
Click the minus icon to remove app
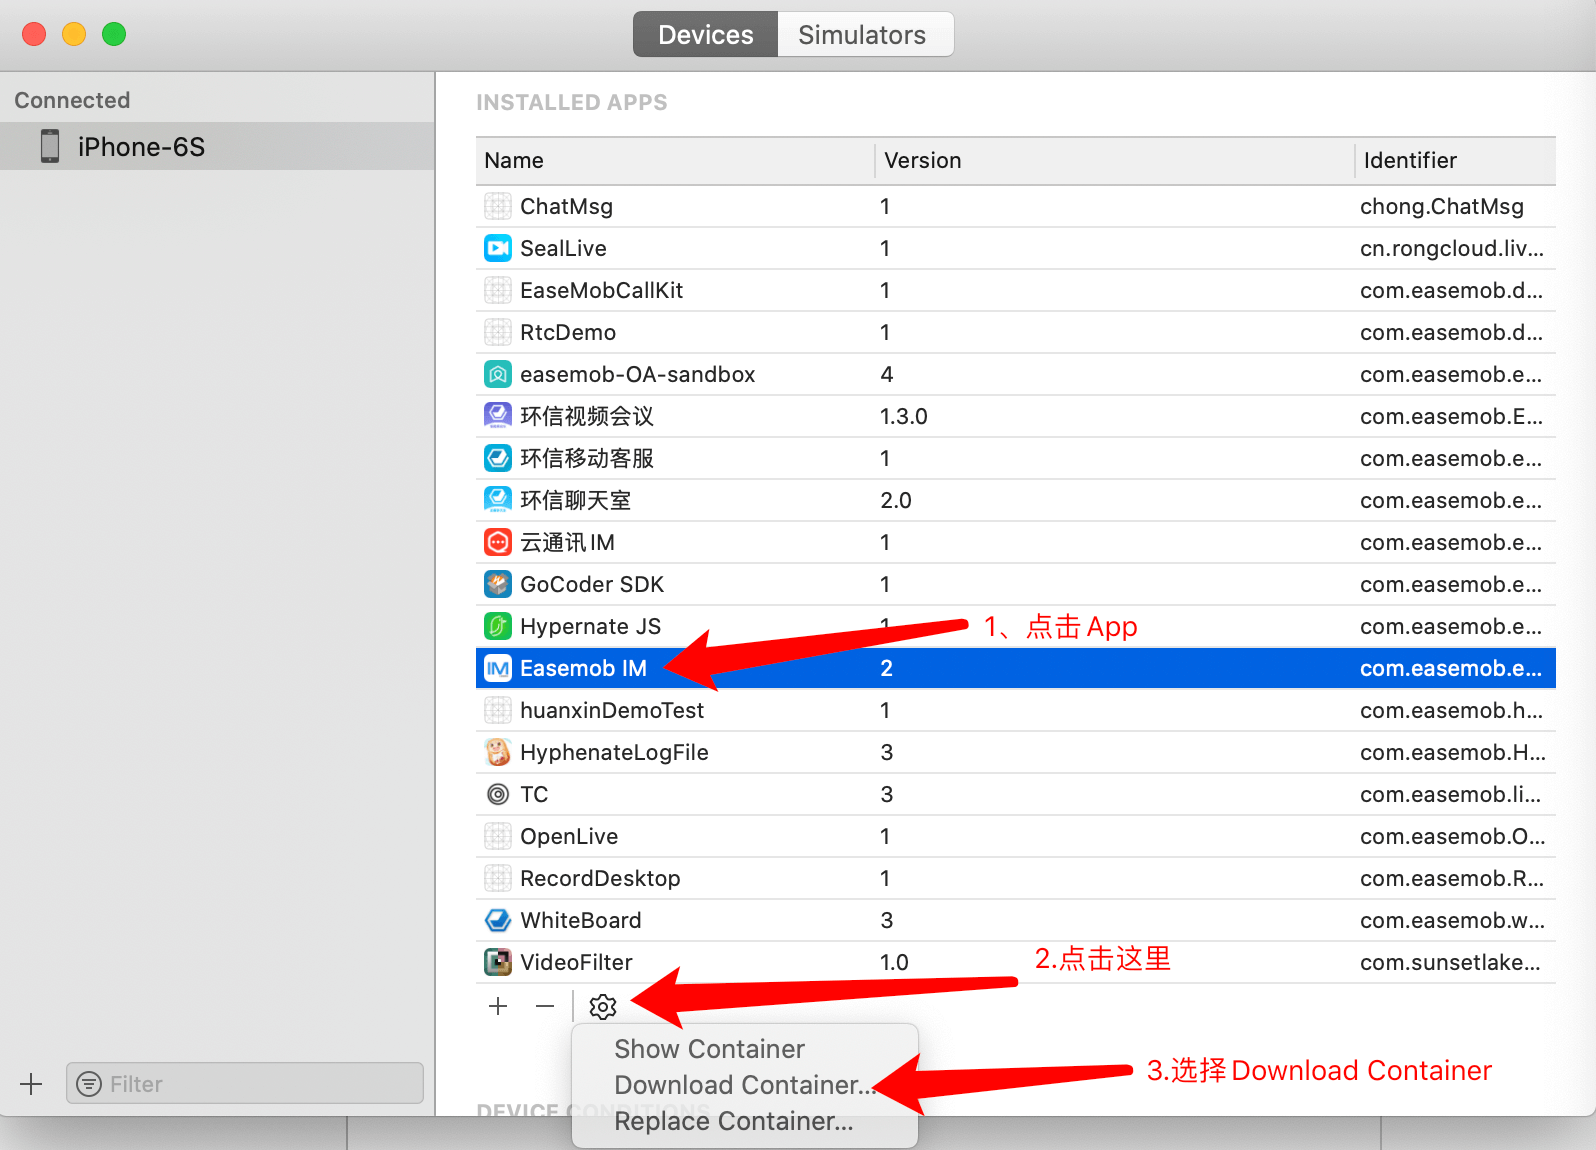coord(545,1006)
